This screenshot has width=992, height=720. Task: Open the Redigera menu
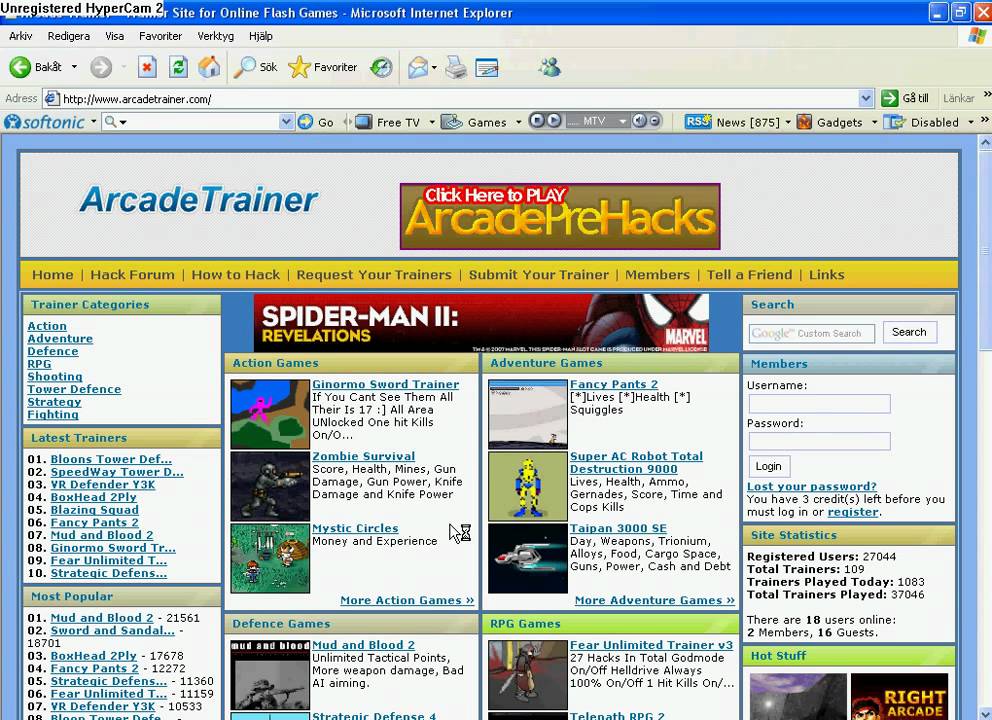(68, 36)
